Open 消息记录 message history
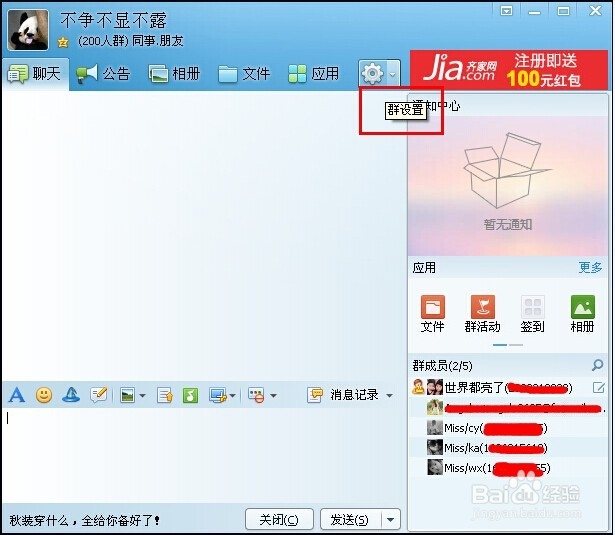The image size is (615, 535). pos(343,395)
